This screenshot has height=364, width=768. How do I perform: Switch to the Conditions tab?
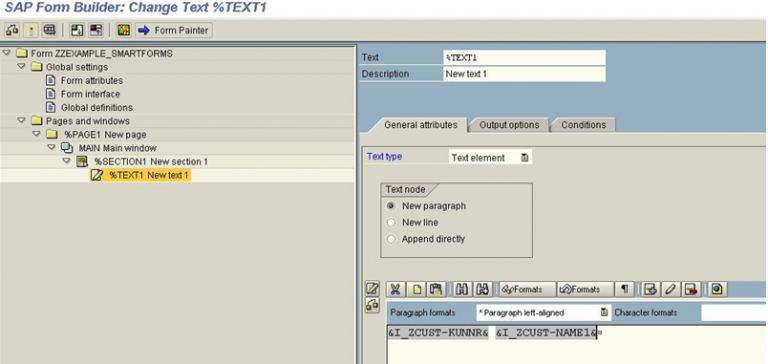click(x=583, y=125)
